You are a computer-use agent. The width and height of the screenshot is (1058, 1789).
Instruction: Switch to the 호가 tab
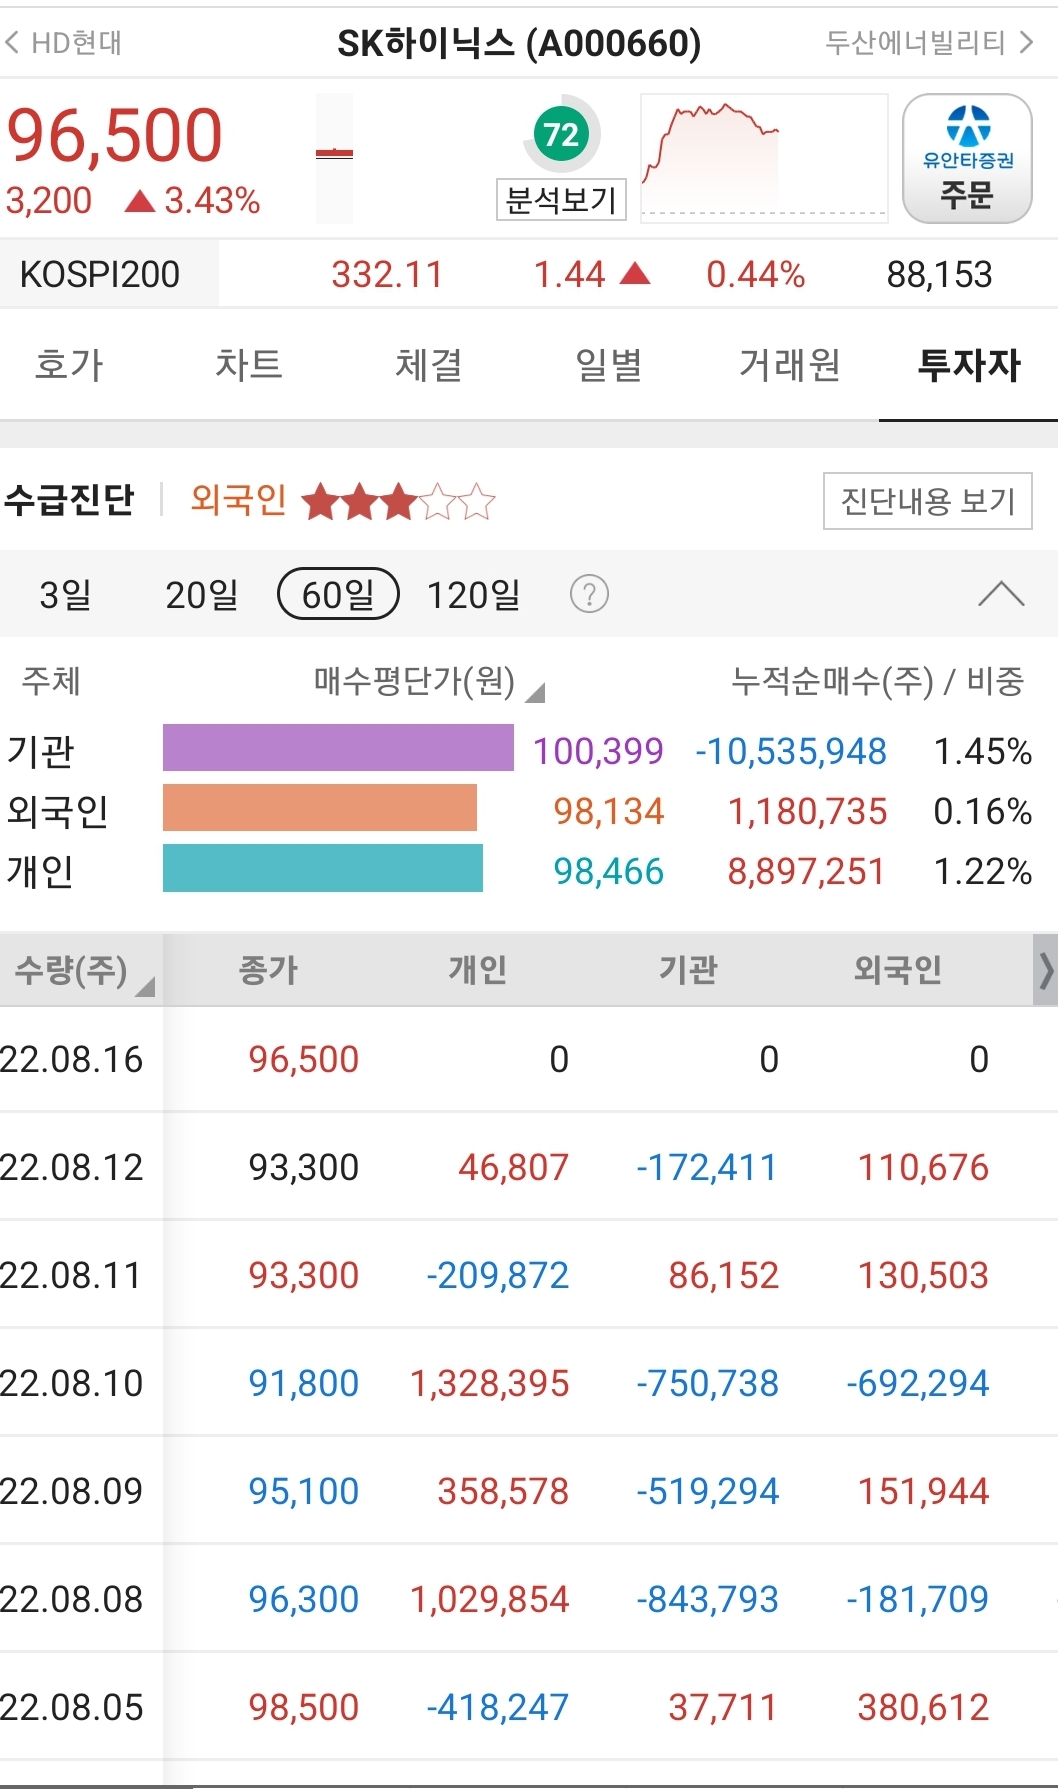click(69, 365)
